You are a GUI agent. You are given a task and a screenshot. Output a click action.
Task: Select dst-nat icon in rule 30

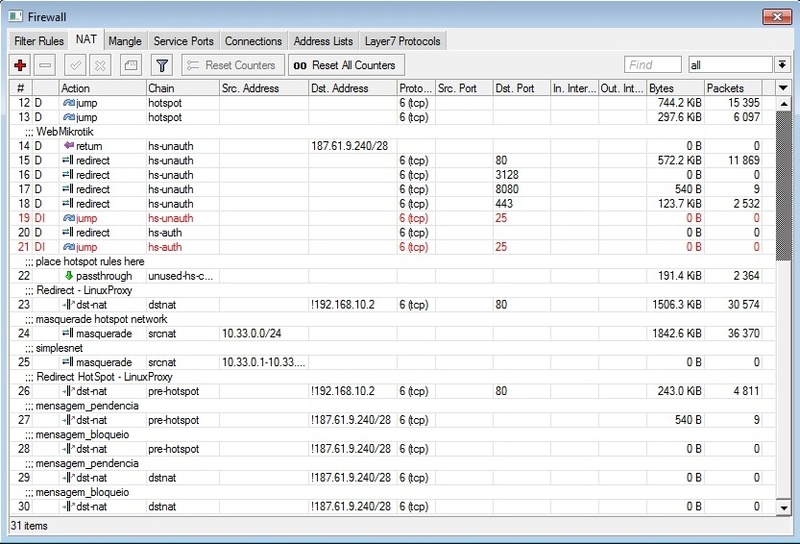coord(68,506)
